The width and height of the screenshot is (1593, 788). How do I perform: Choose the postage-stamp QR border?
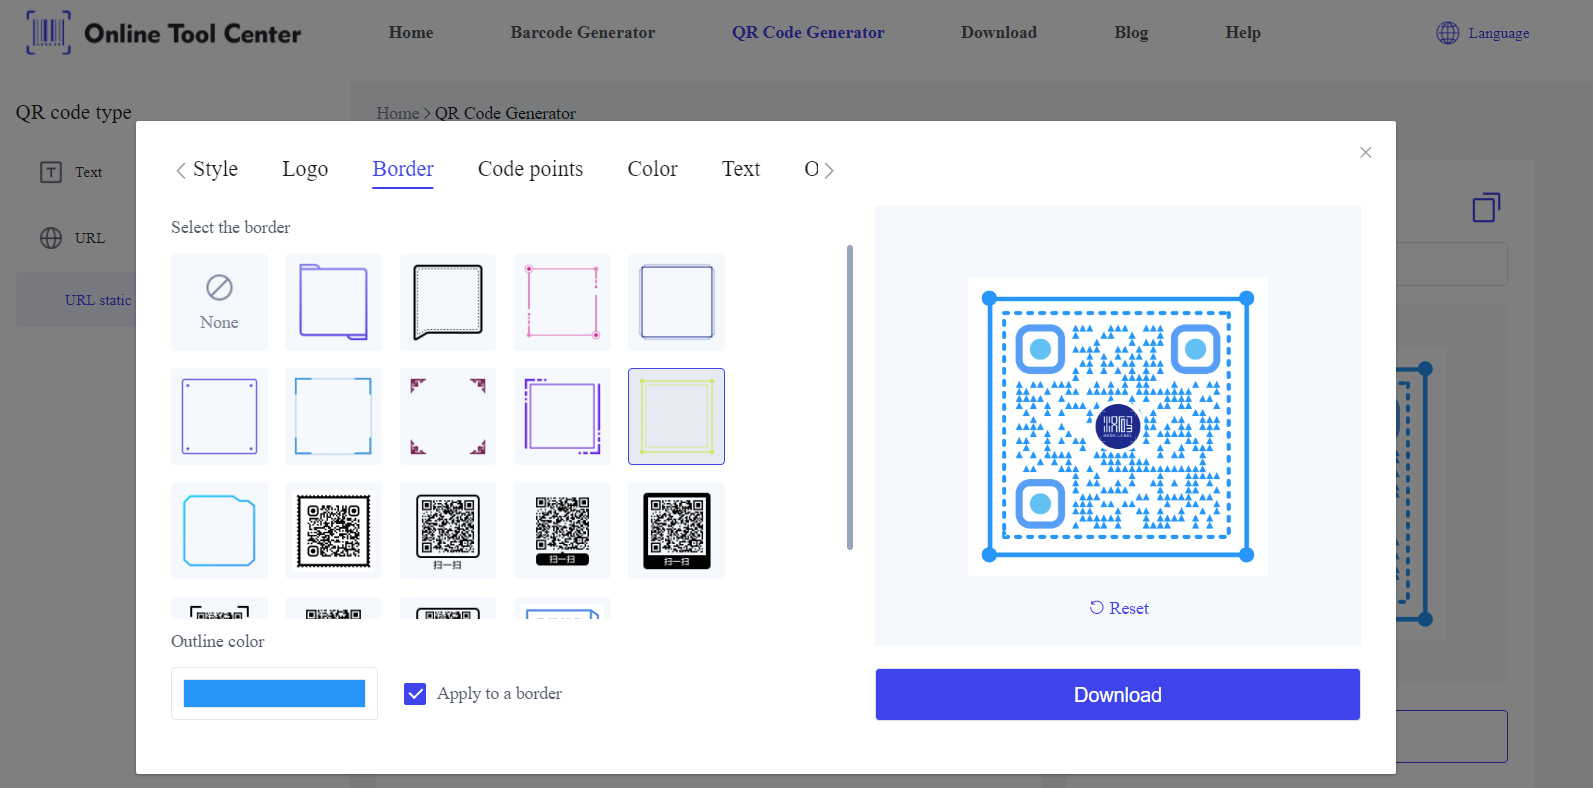click(x=333, y=530)
